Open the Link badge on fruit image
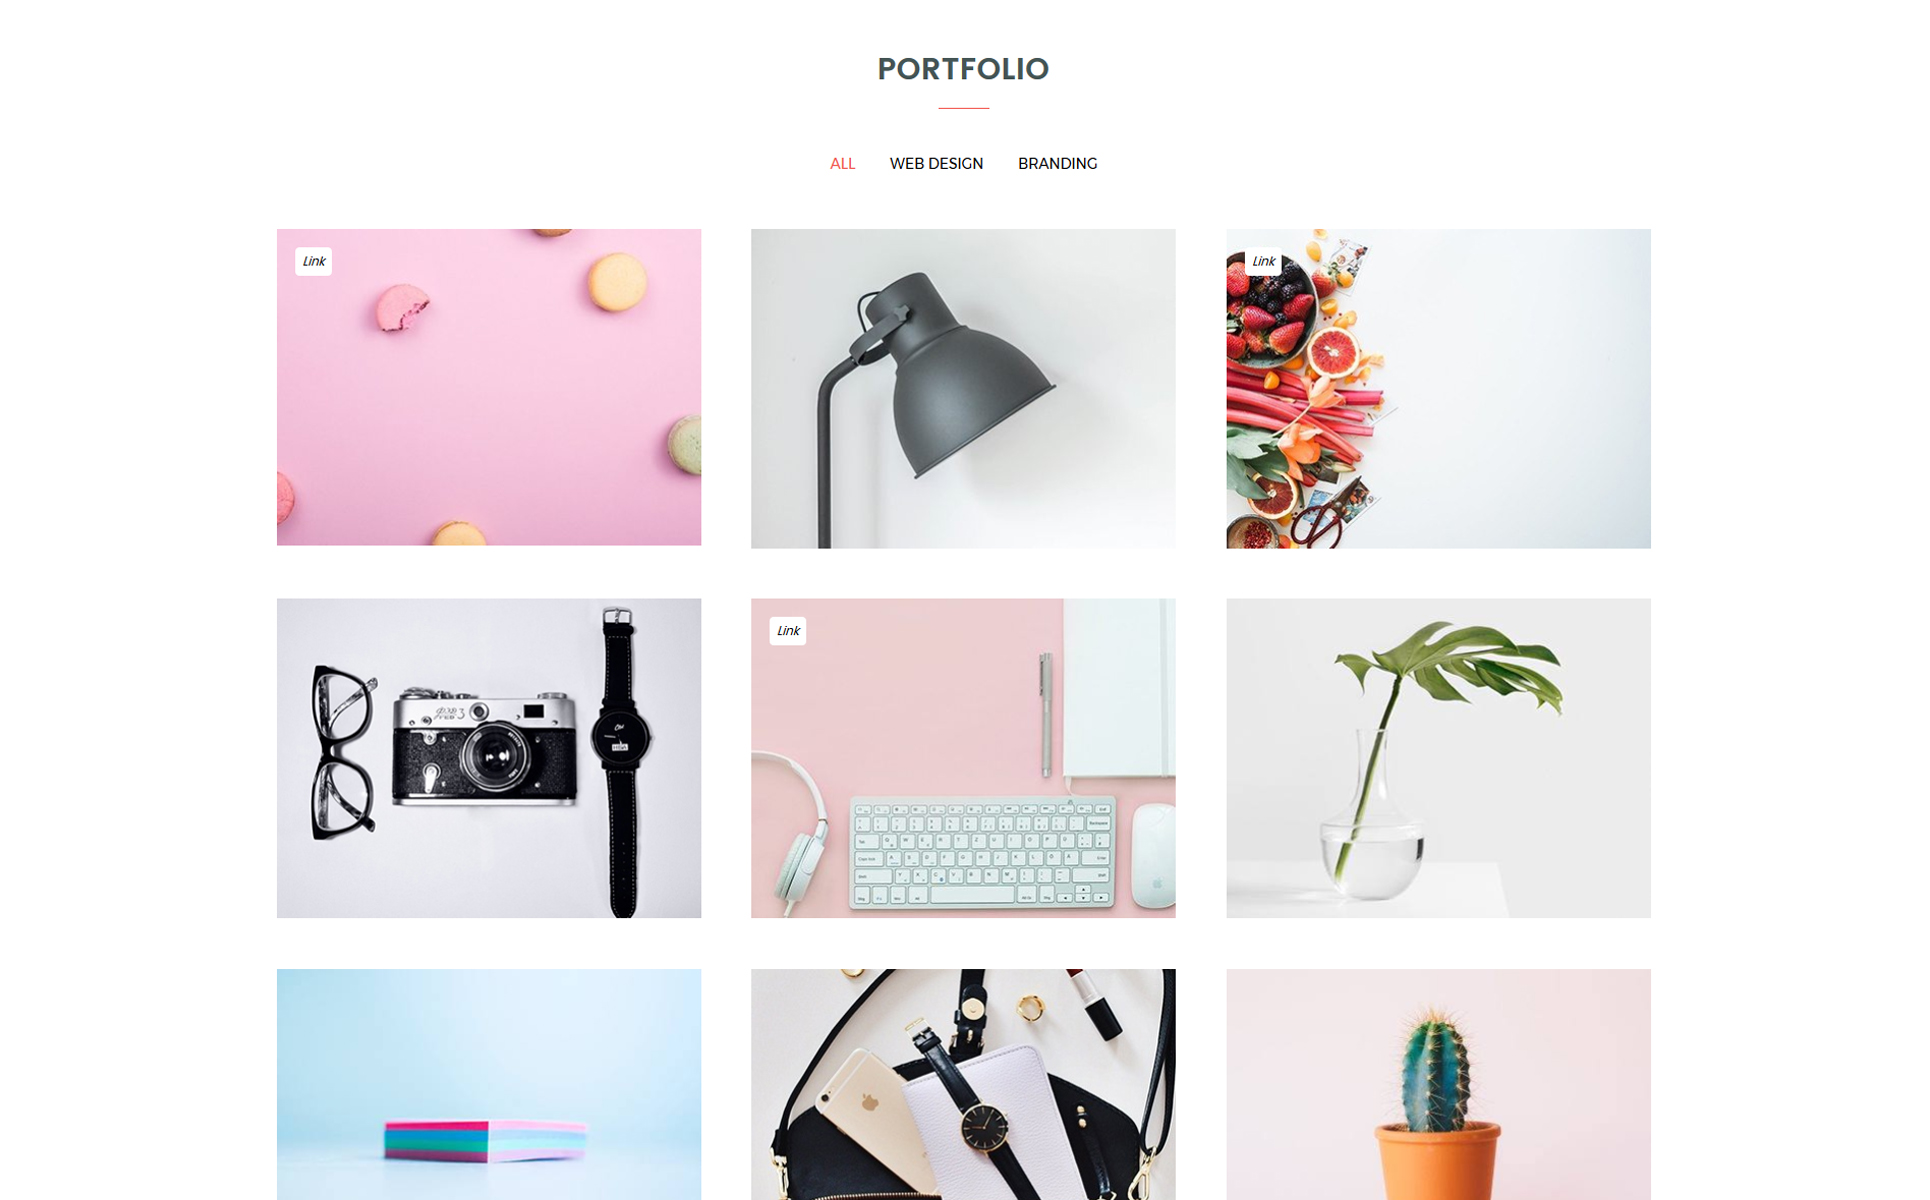This screenshot has height=1200, width=1930. [1263, 261]
